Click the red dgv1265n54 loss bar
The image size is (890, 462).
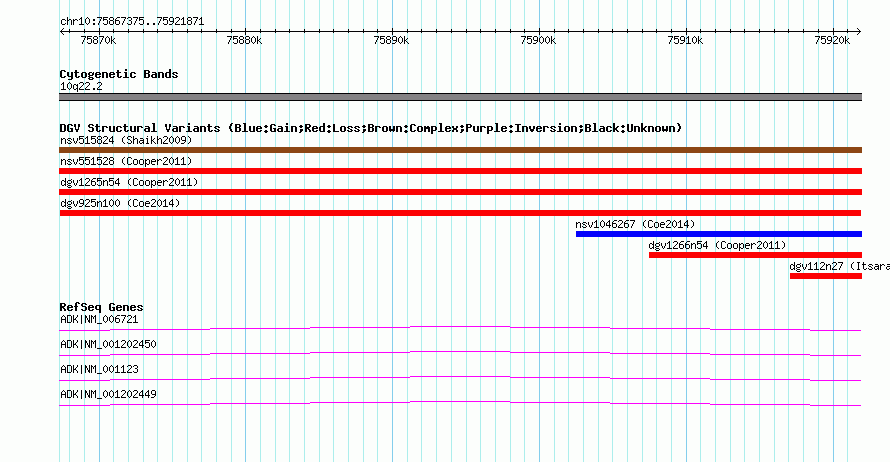(460, 192)
